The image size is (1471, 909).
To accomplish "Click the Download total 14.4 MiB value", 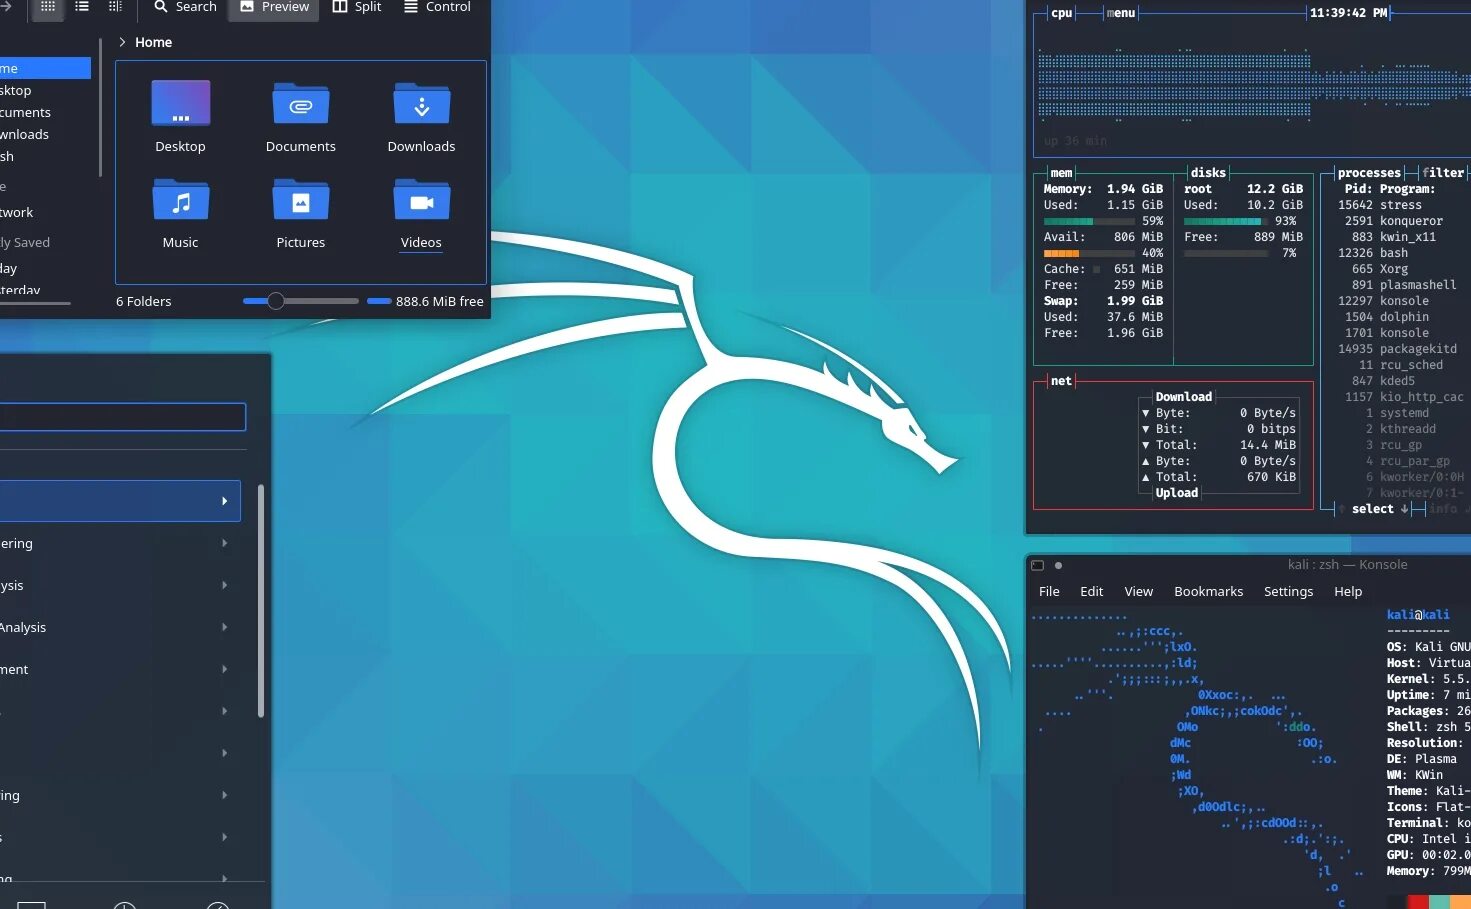I will pyautogui.click(x=1268, y=445).
